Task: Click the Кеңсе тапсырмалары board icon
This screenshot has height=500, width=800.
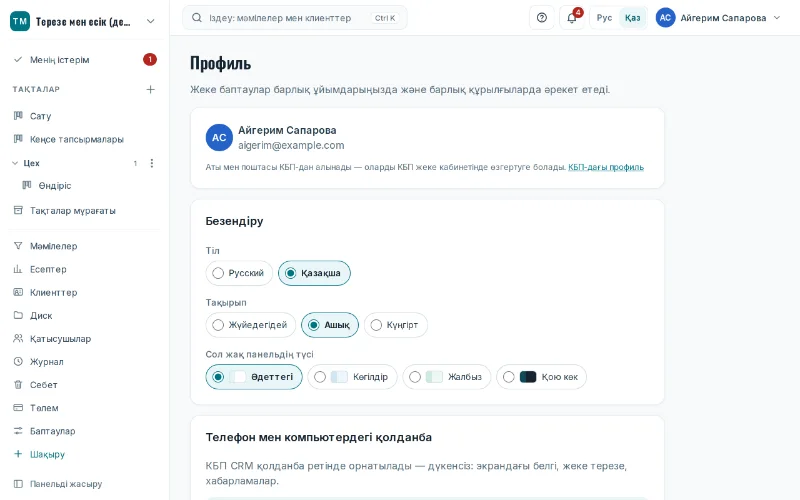Action: [18, 139]
